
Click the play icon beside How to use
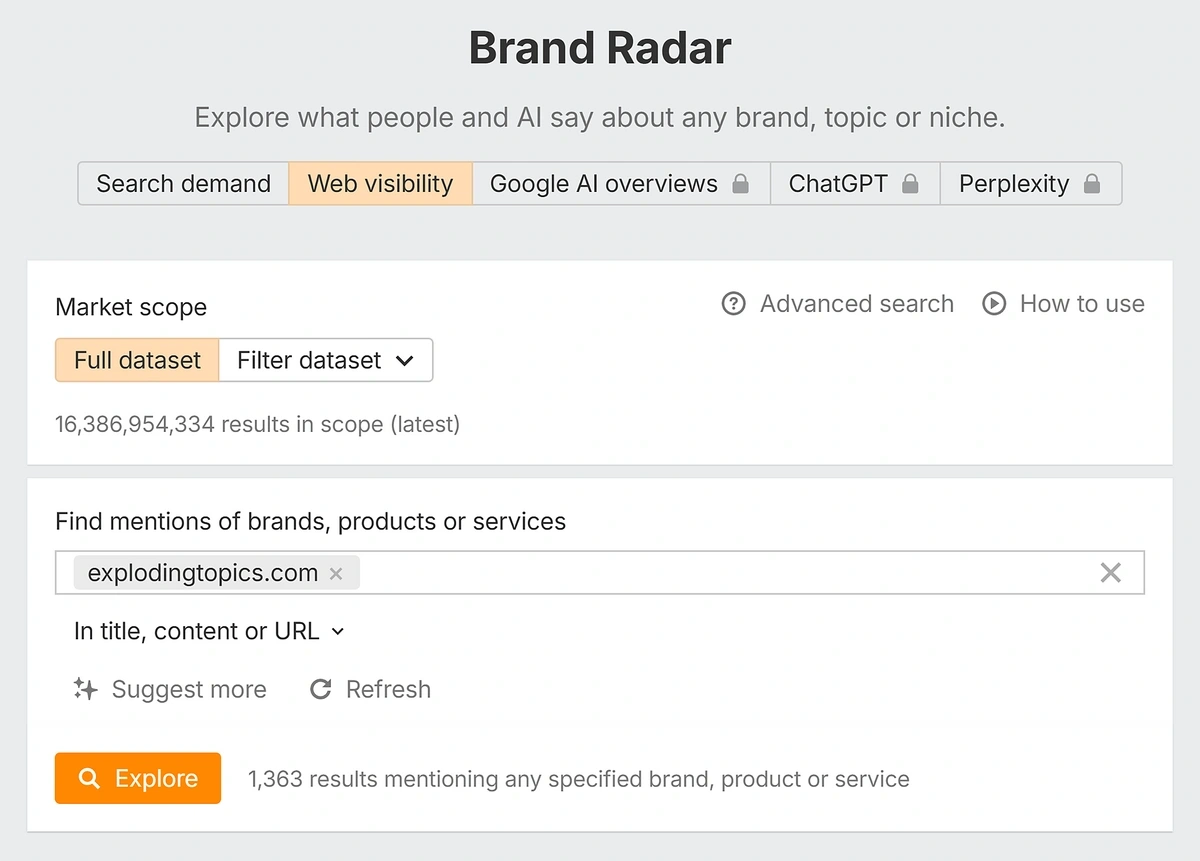[x=994, y=303]
